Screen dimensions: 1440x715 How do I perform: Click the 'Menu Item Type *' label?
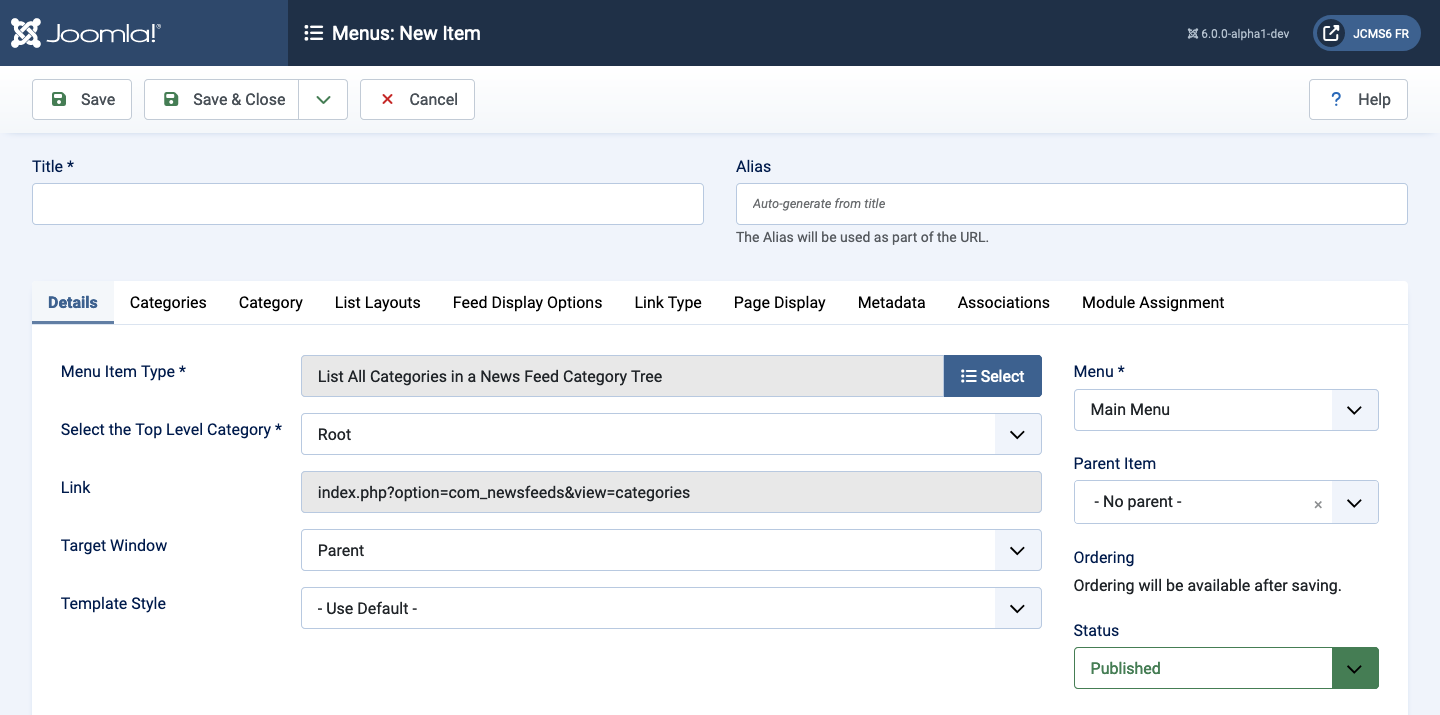click(x=124, y=371)
